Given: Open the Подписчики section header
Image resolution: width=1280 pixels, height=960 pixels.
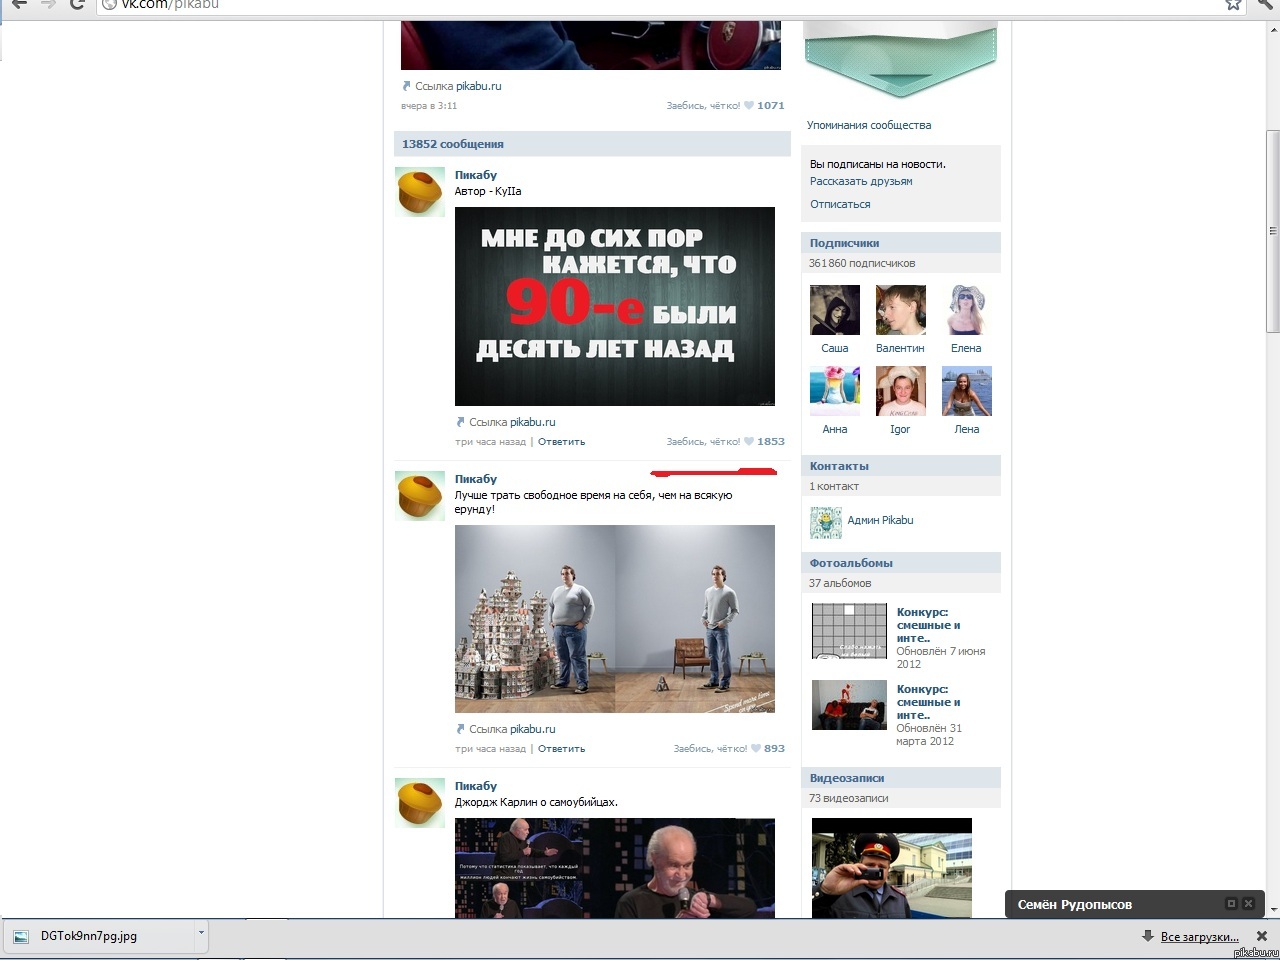Looking at the screenshot, I should (845, 243).
